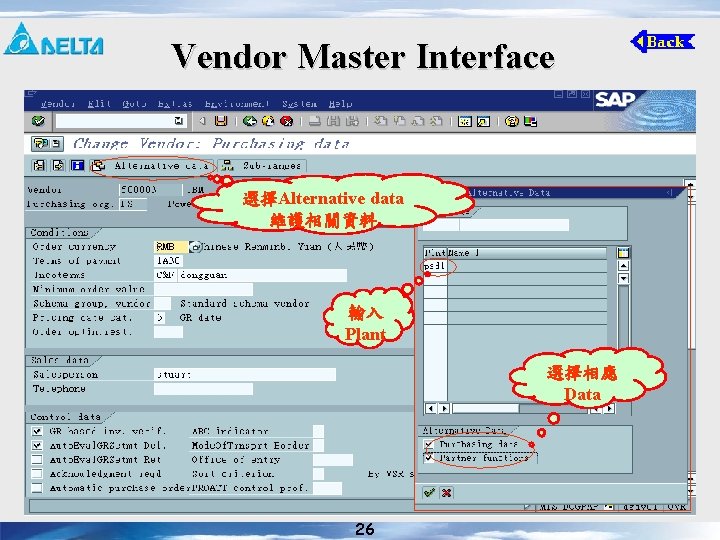Click the yellow Help icon
The width and height of the screenshot is (720, 540).
tap(511, 121)
